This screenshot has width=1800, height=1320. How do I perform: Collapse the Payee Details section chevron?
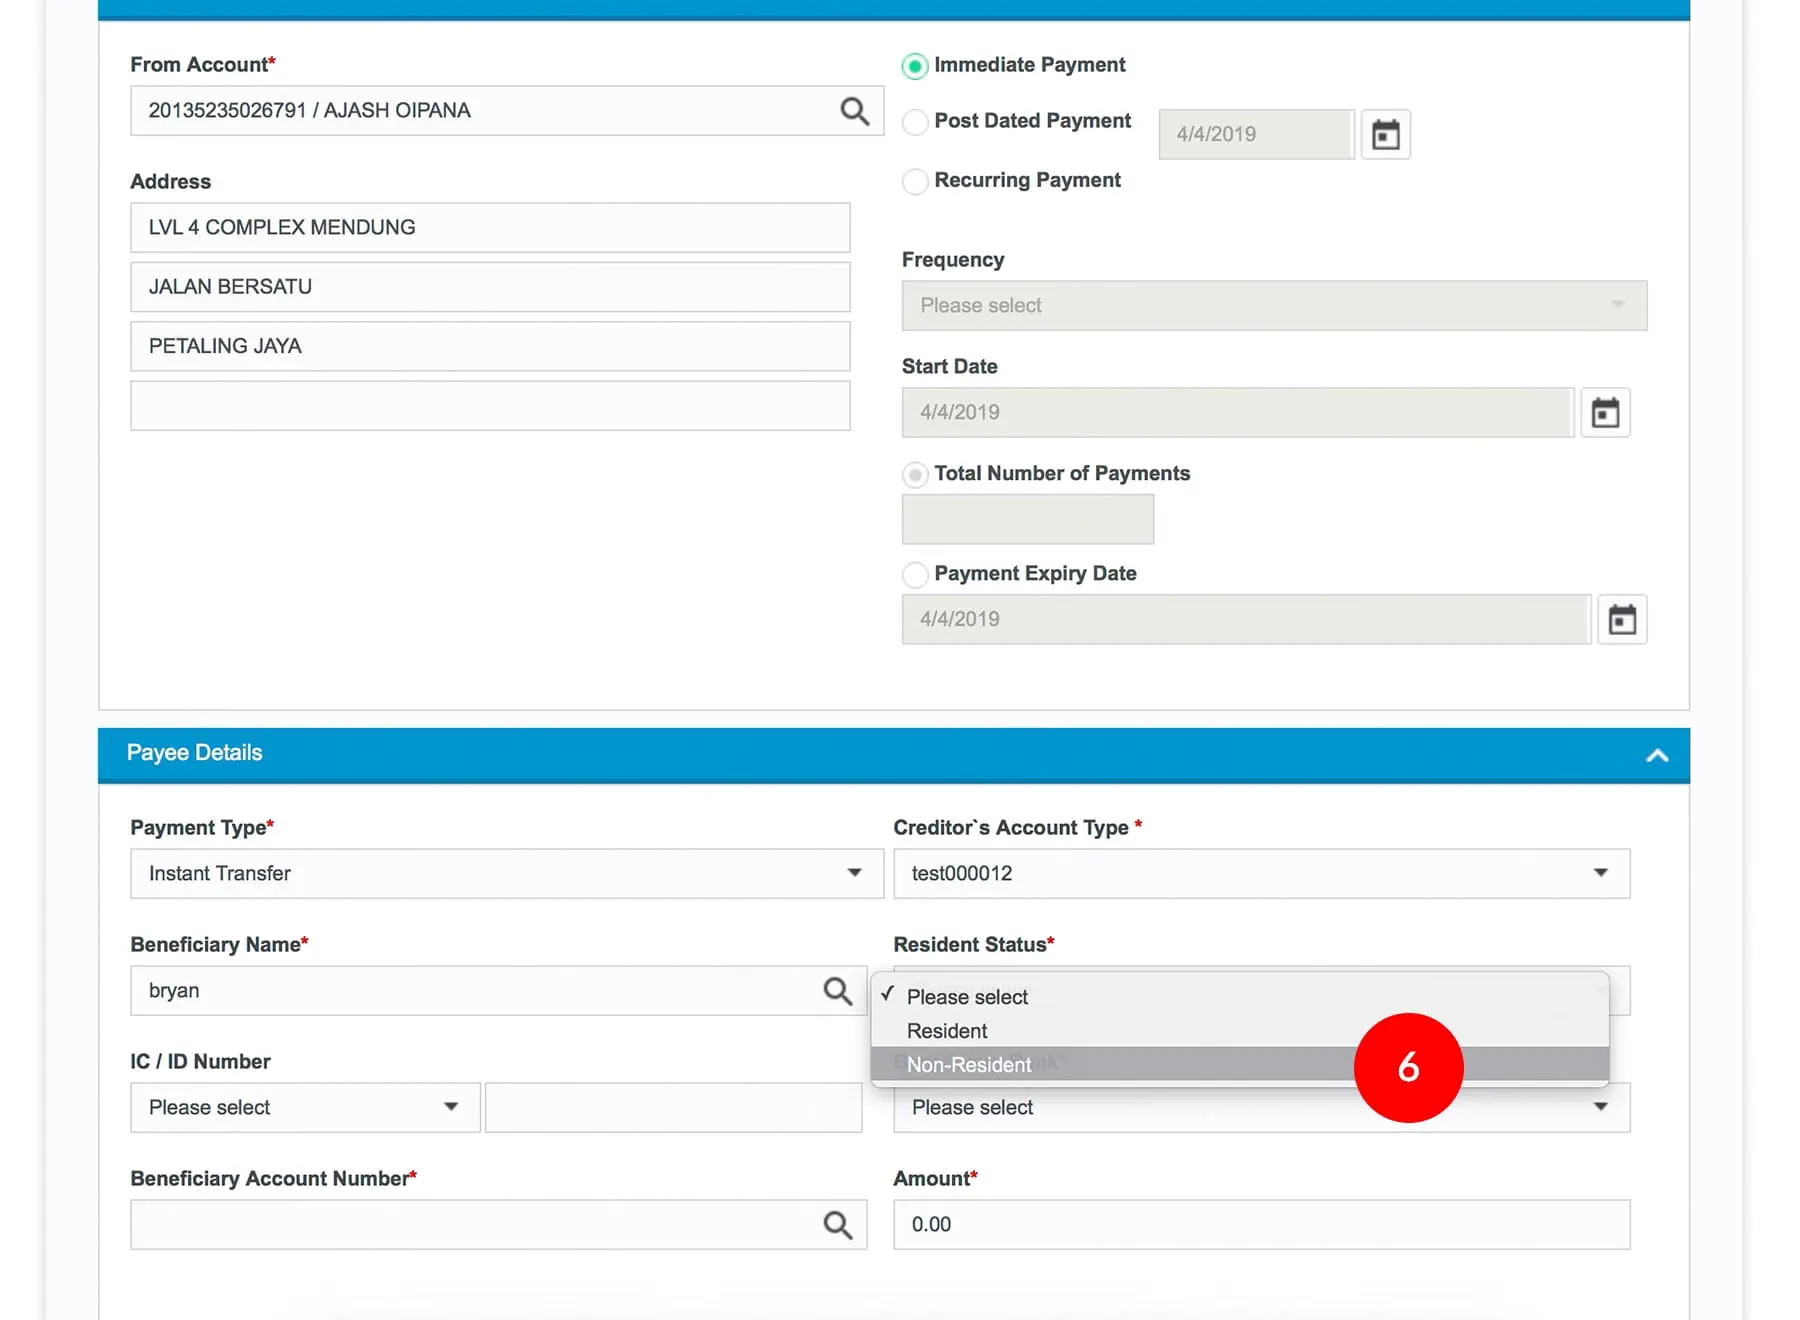(1656, 755)
